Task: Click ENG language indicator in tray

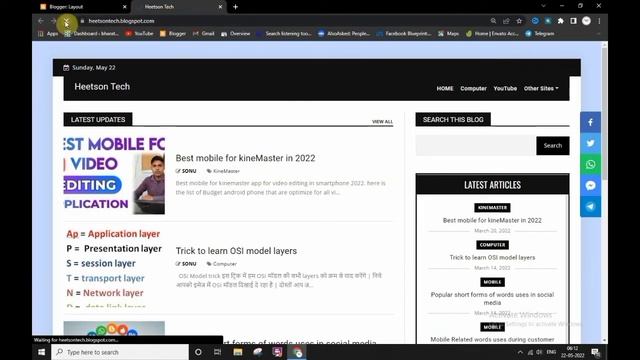Action: point(551,352)
